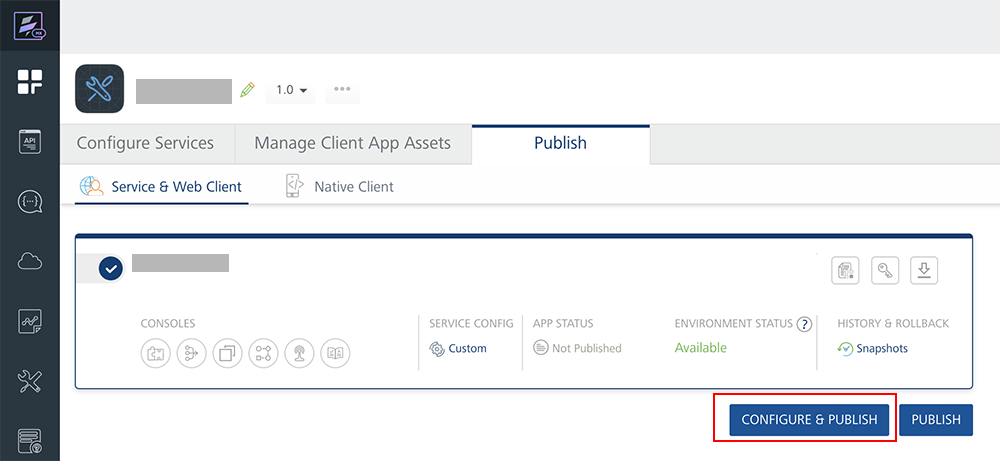Switch to Manage Client App Assets tab

click(x=353, y=143)
